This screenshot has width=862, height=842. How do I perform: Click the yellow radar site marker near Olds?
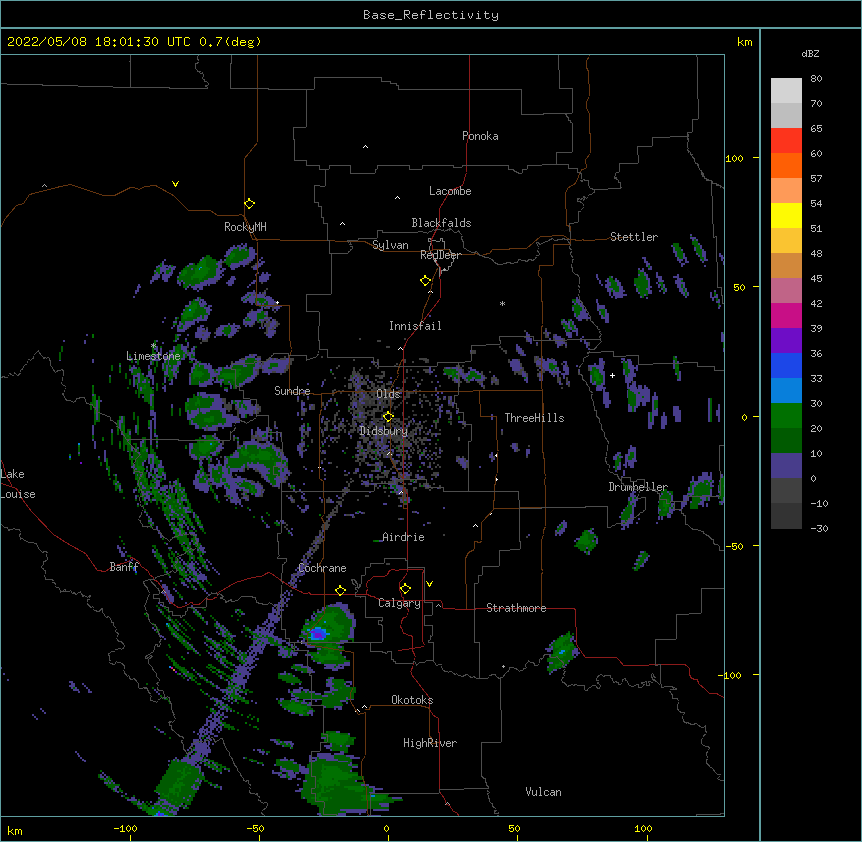point(388,417)
